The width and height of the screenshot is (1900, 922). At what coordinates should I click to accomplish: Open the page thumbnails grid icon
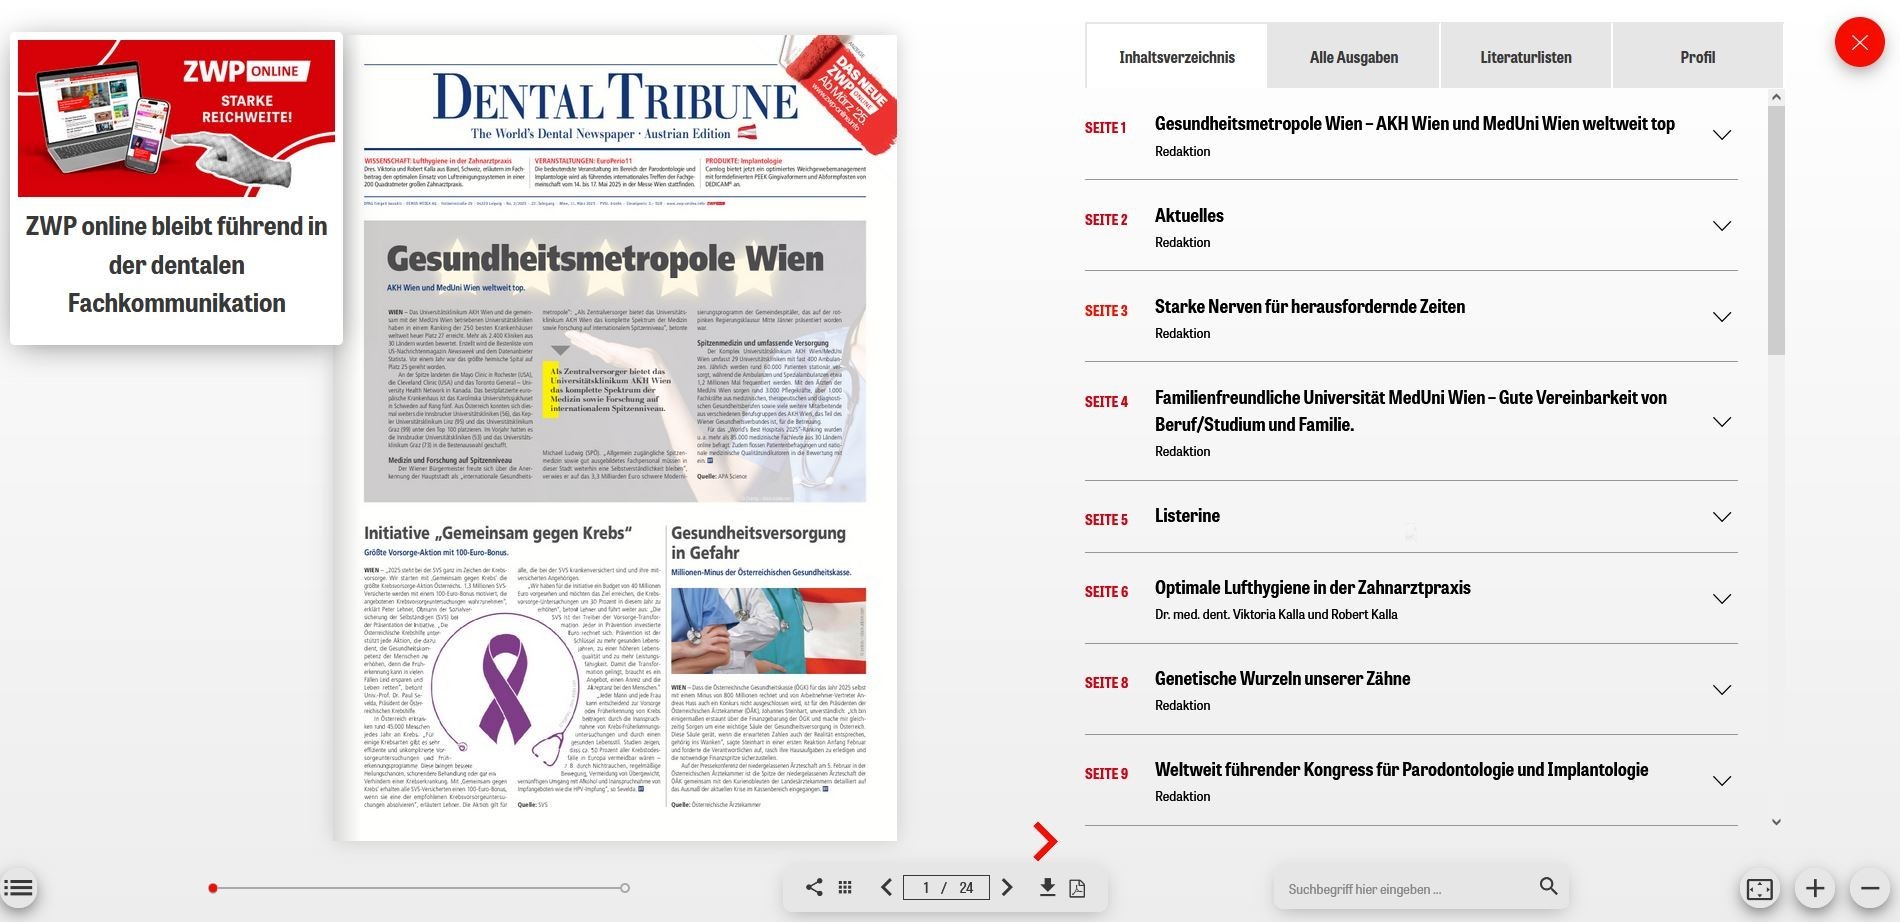coord(845,887)
